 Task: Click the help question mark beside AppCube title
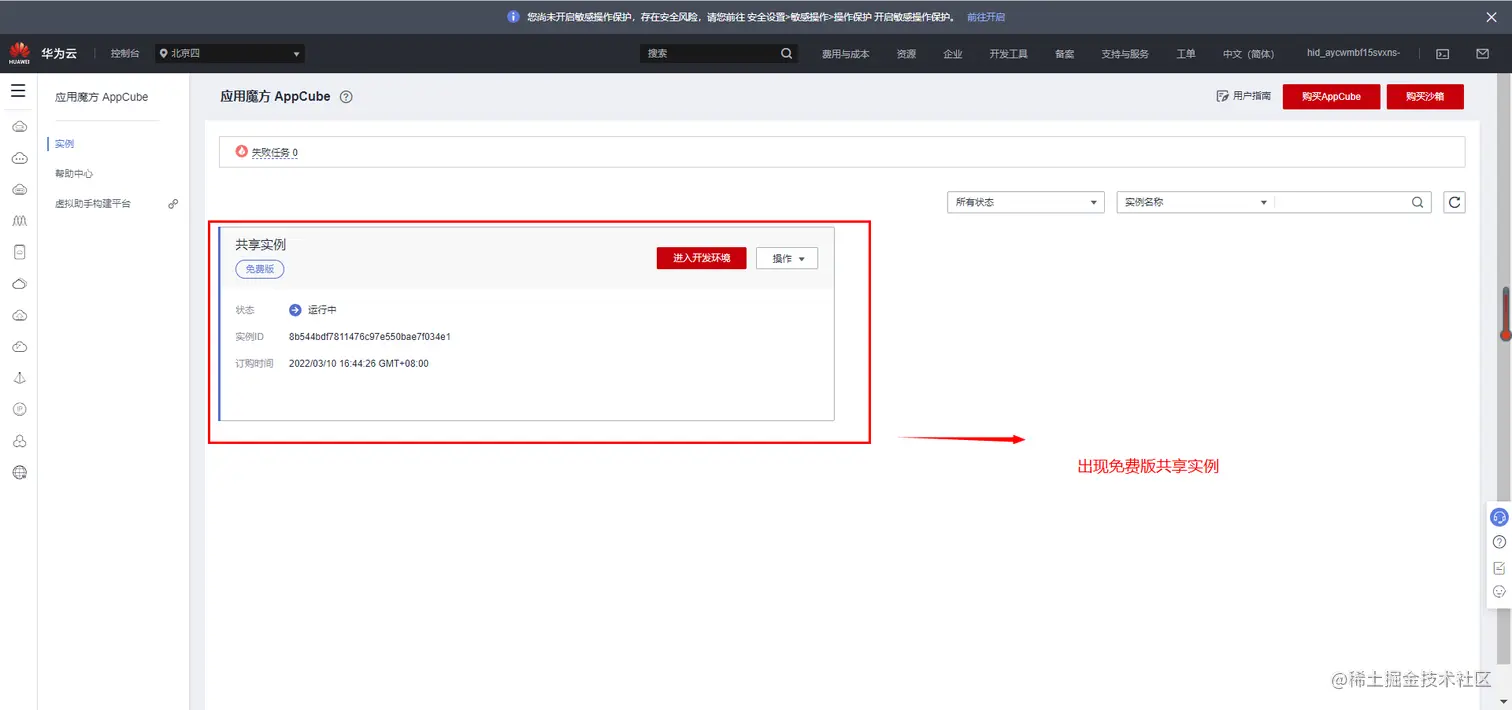pos(346,97)
